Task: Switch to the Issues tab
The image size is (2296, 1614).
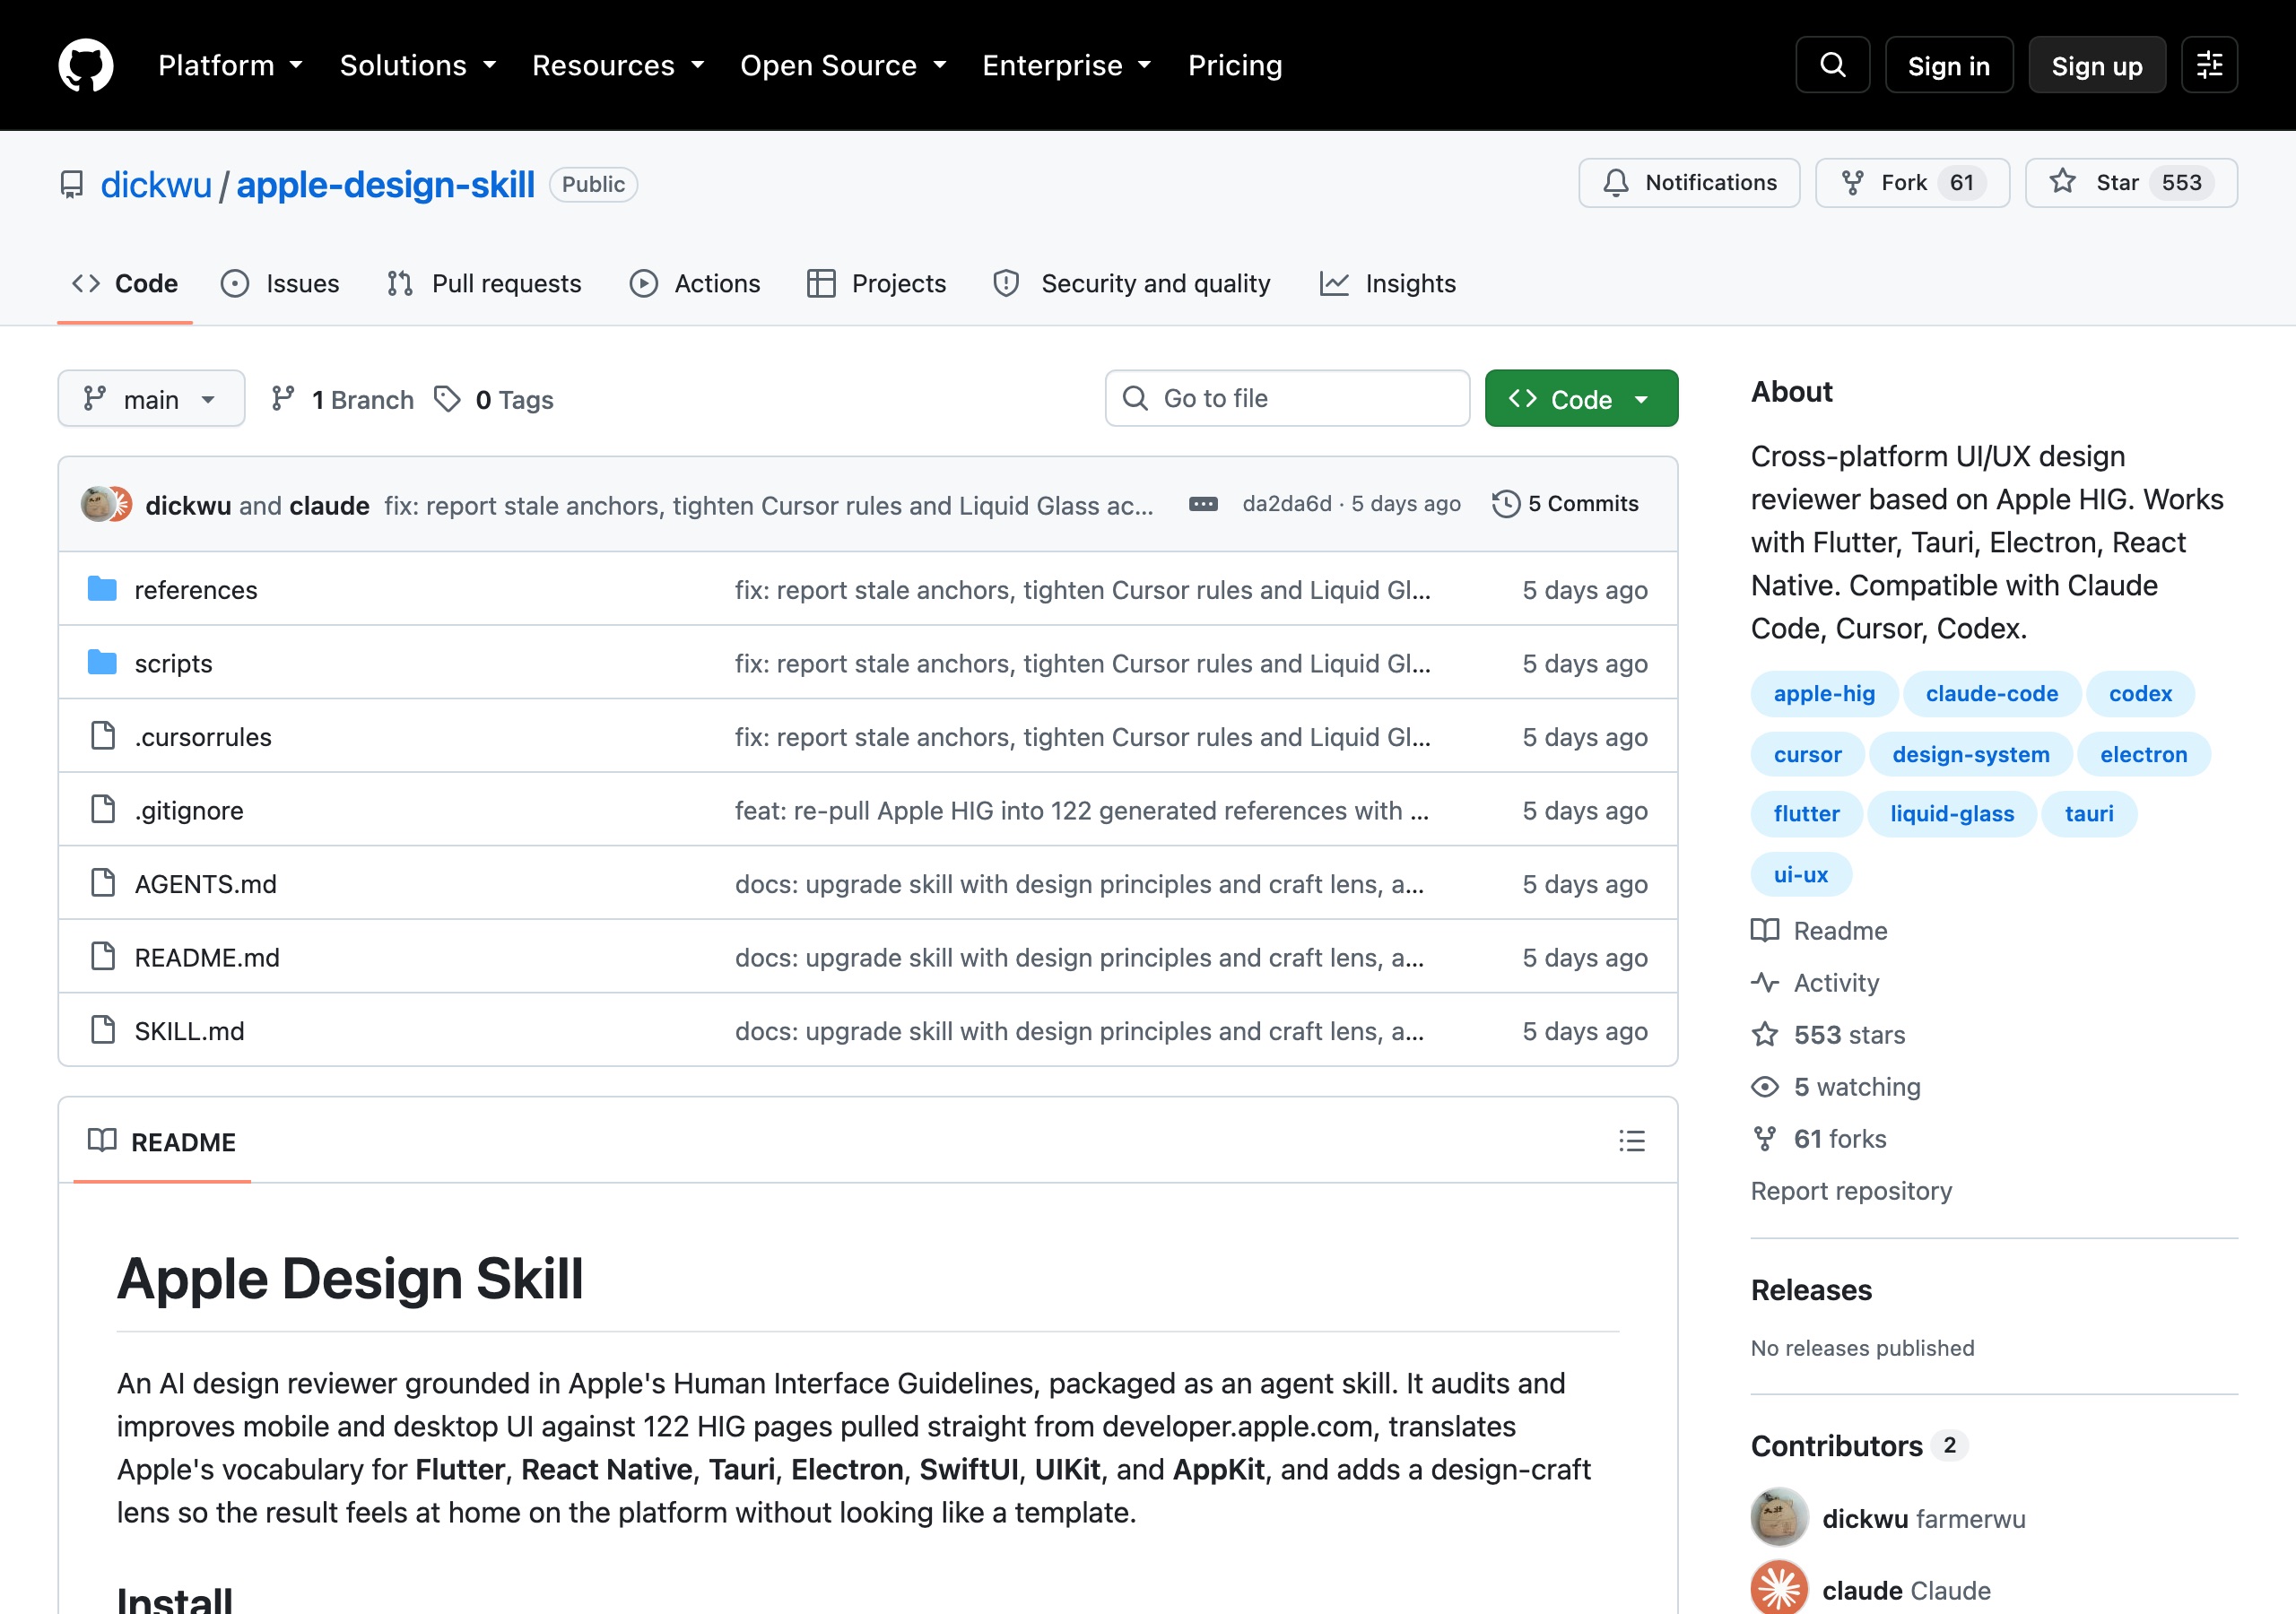Action: 280,283
